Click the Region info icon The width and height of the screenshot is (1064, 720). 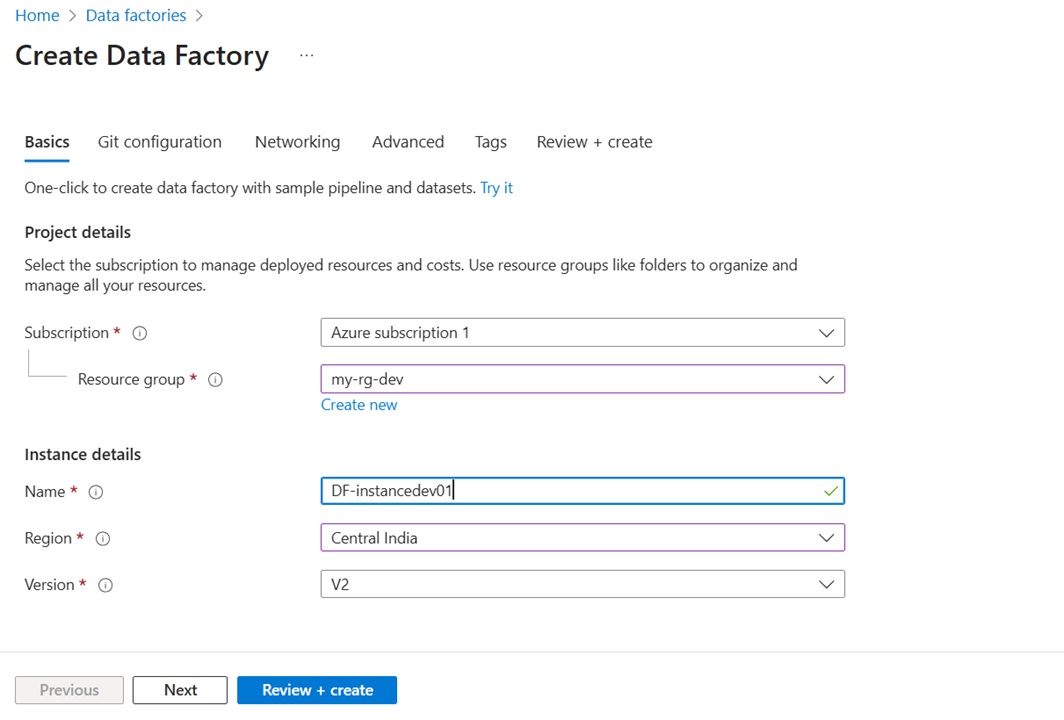(x=102, y=538)
